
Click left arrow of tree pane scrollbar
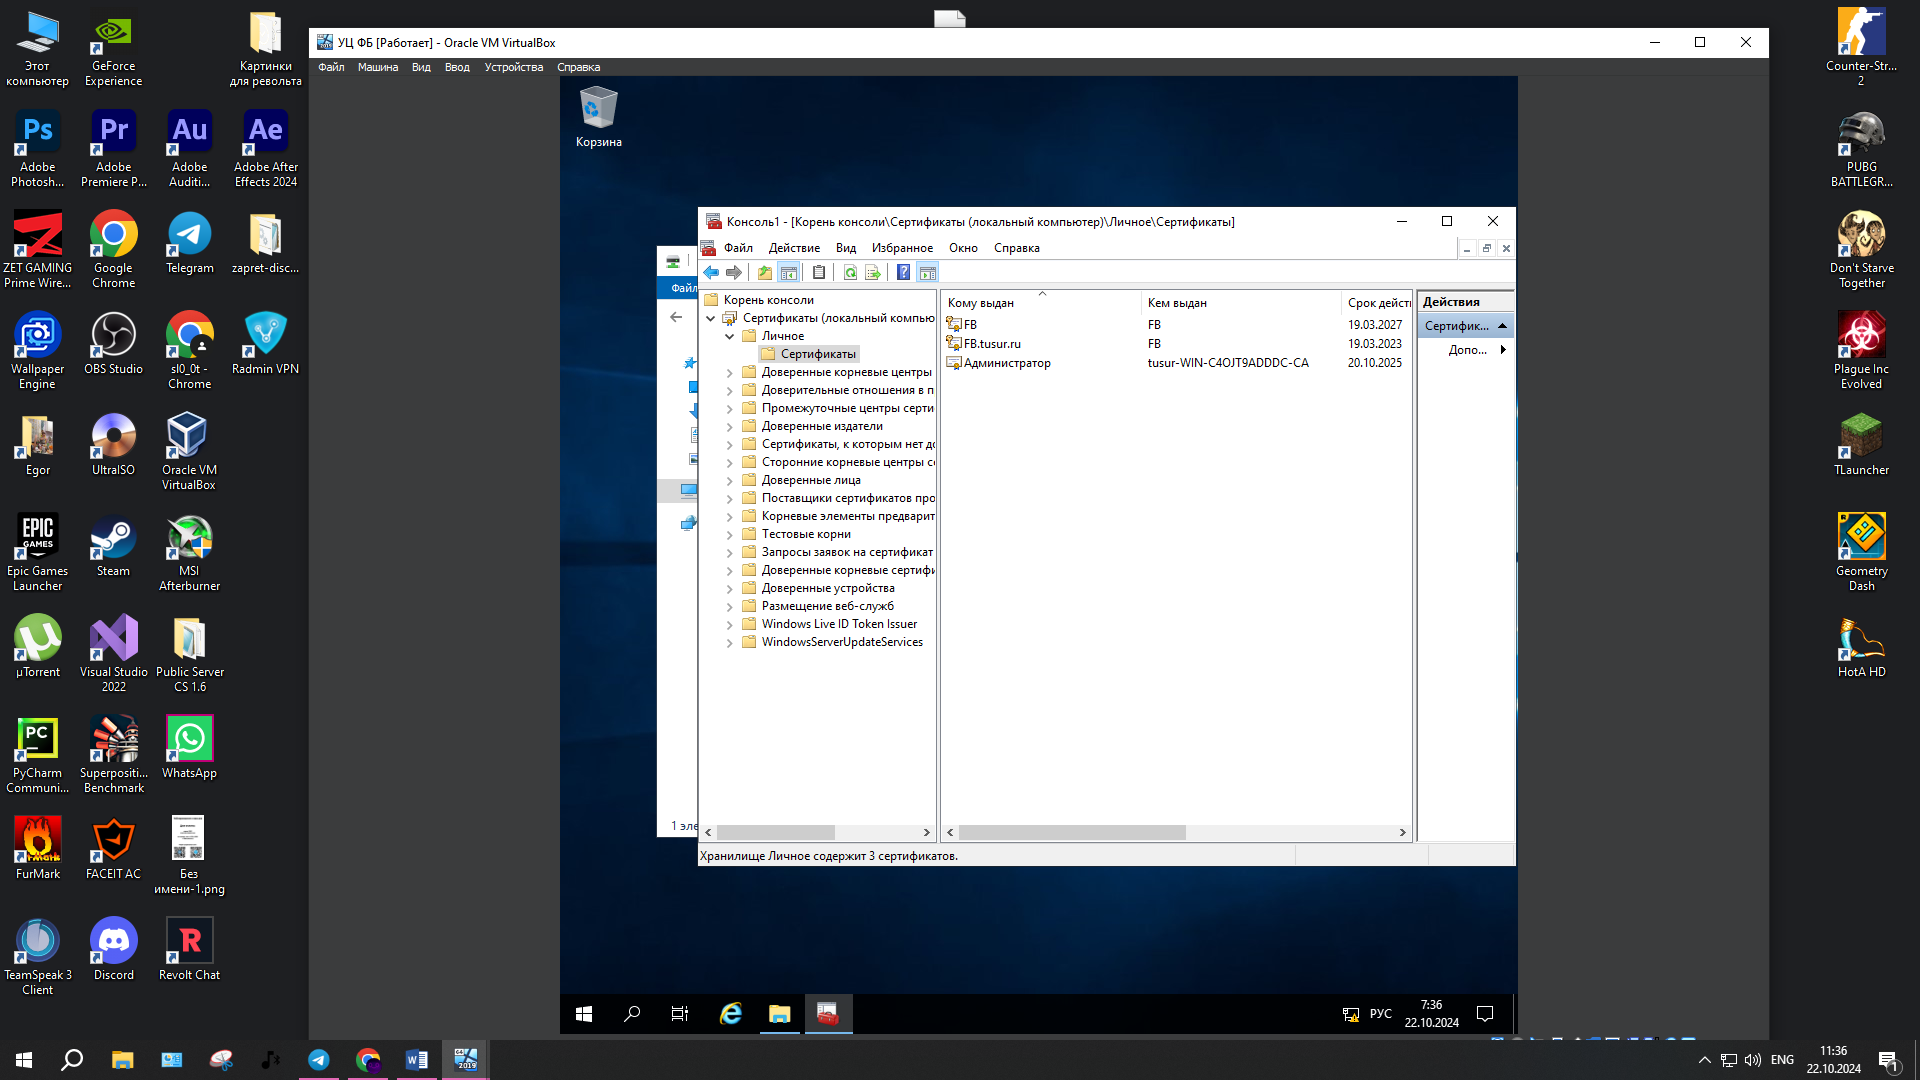click(708, 832)
